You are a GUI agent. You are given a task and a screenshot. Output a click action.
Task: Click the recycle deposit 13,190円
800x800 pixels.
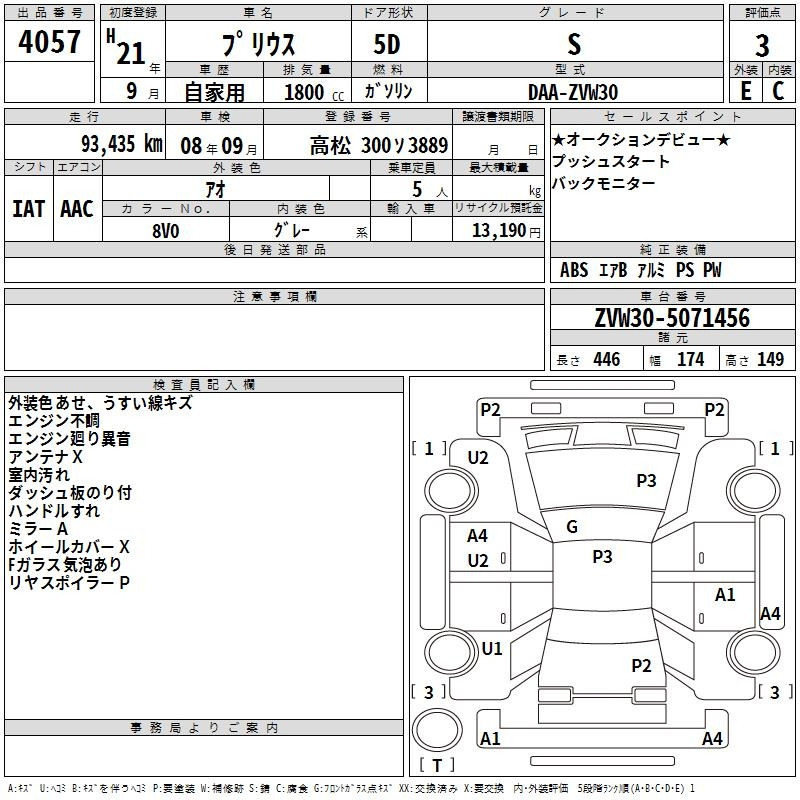coord(506,231)
